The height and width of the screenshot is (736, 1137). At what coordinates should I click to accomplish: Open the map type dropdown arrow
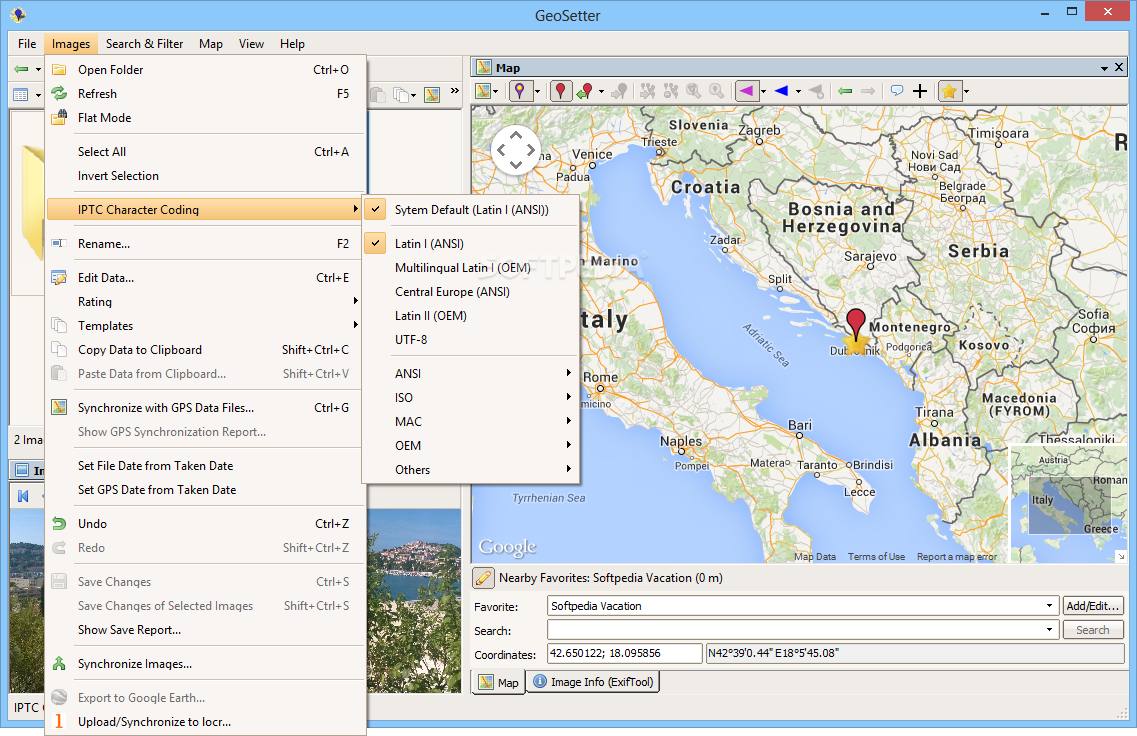[495, 91]
